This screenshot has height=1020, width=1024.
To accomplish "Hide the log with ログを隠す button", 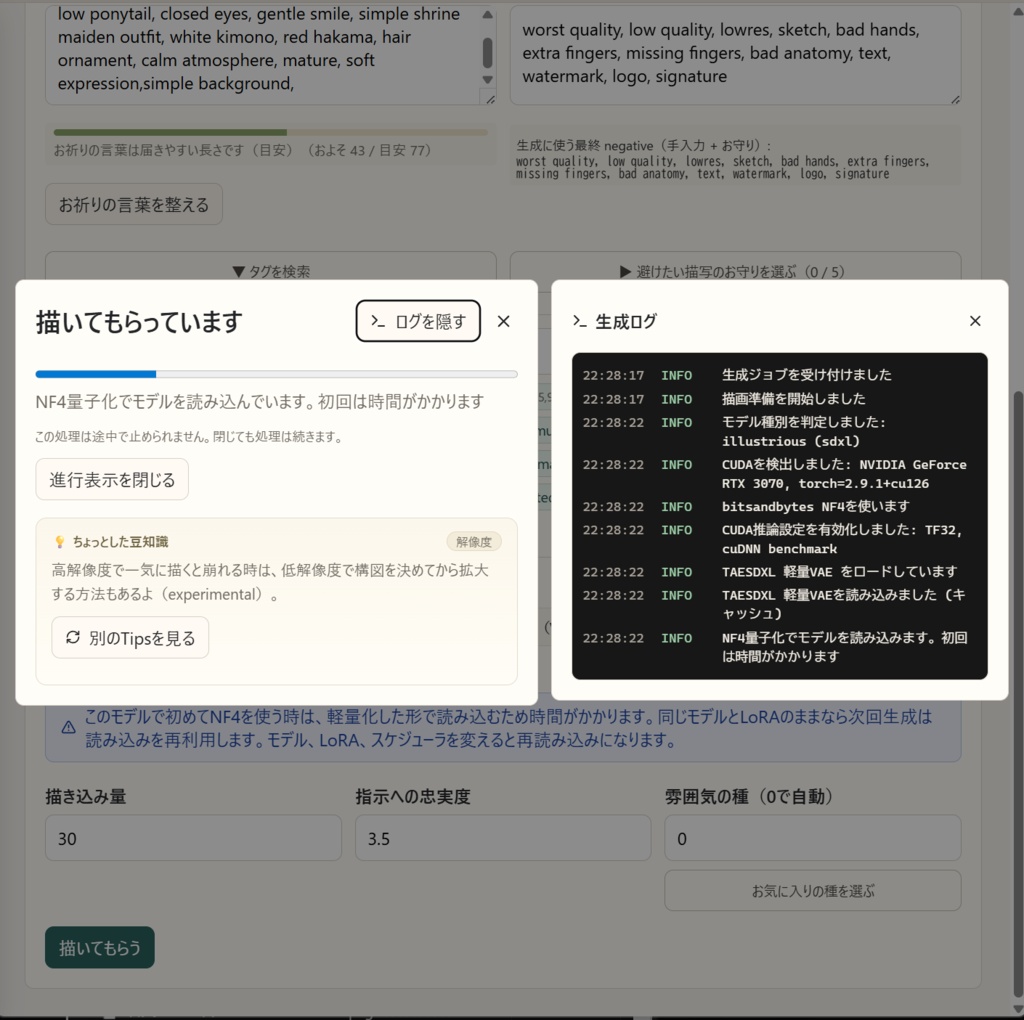I will click(418, 321).
